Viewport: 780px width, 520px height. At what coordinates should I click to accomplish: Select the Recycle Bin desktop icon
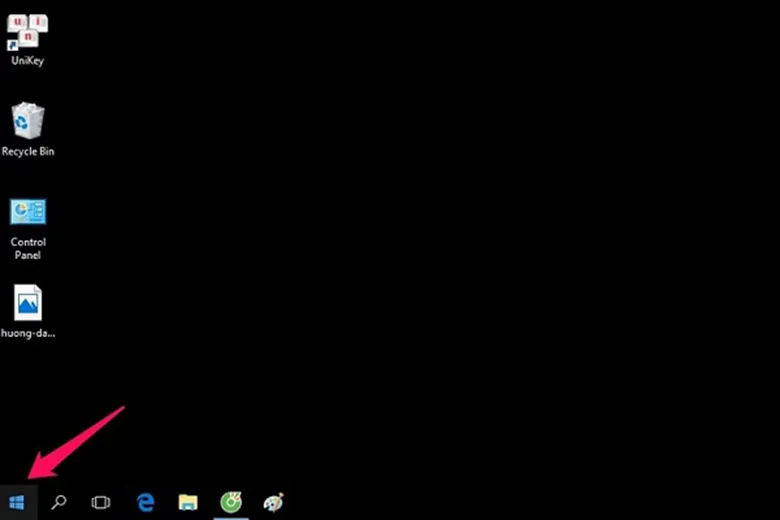point(28,121)
